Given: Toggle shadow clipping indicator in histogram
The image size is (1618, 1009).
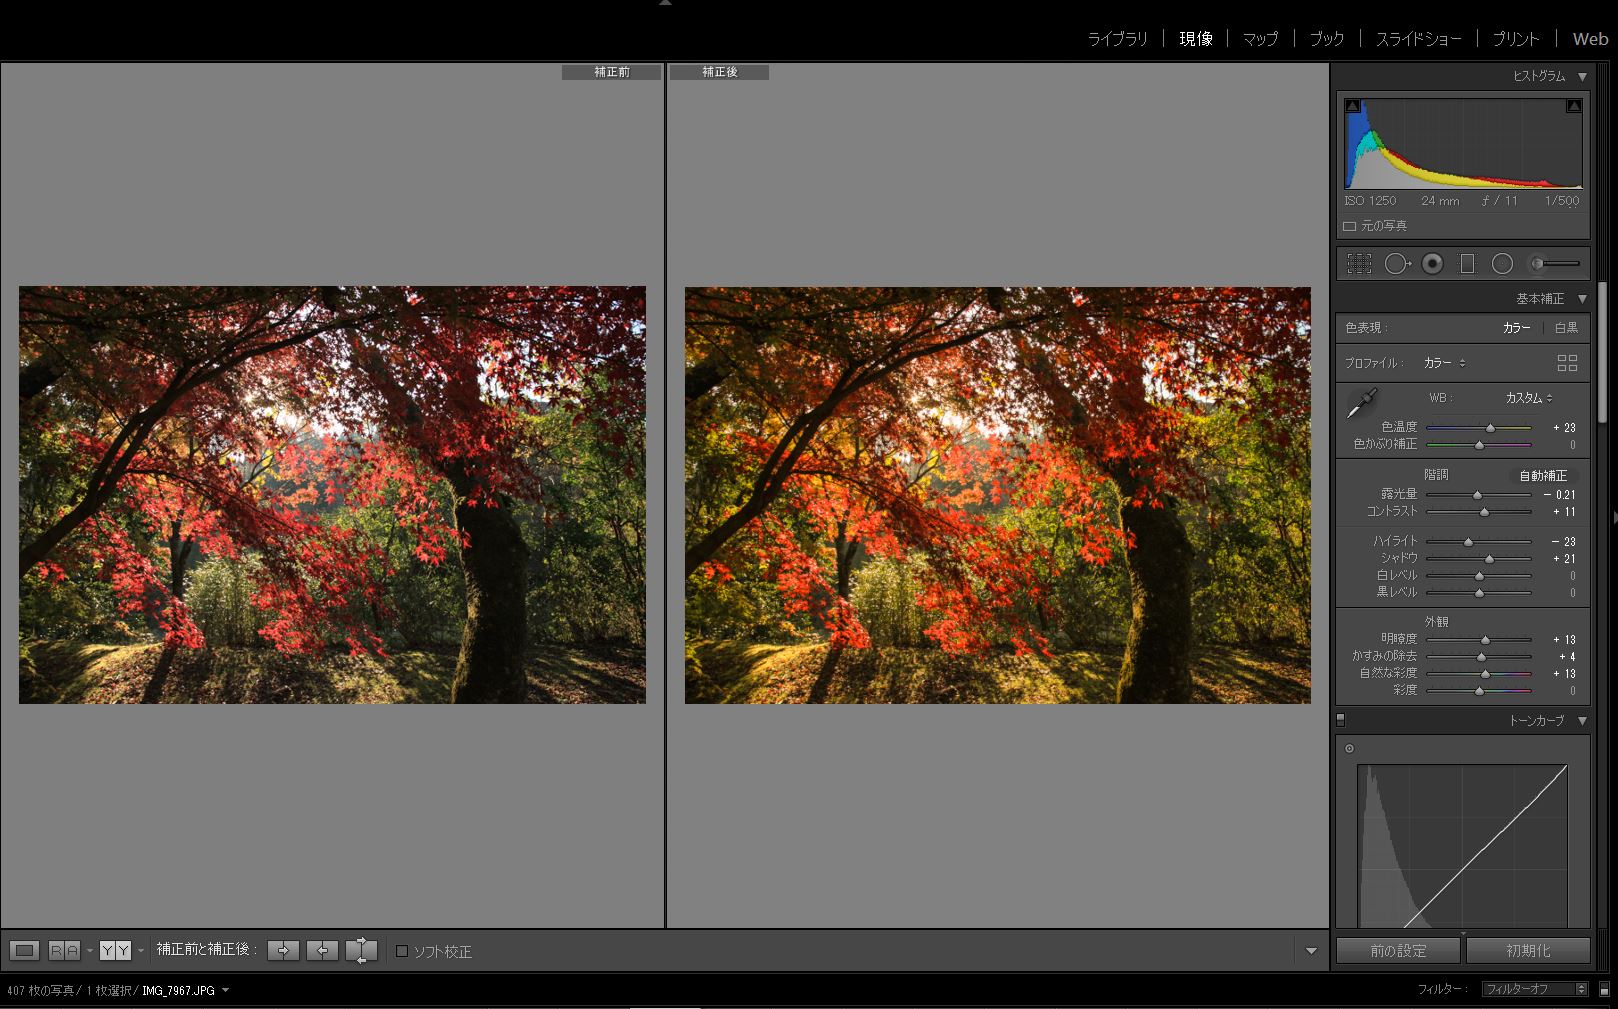Looking at the screenshot, I should coord(1352,106).
